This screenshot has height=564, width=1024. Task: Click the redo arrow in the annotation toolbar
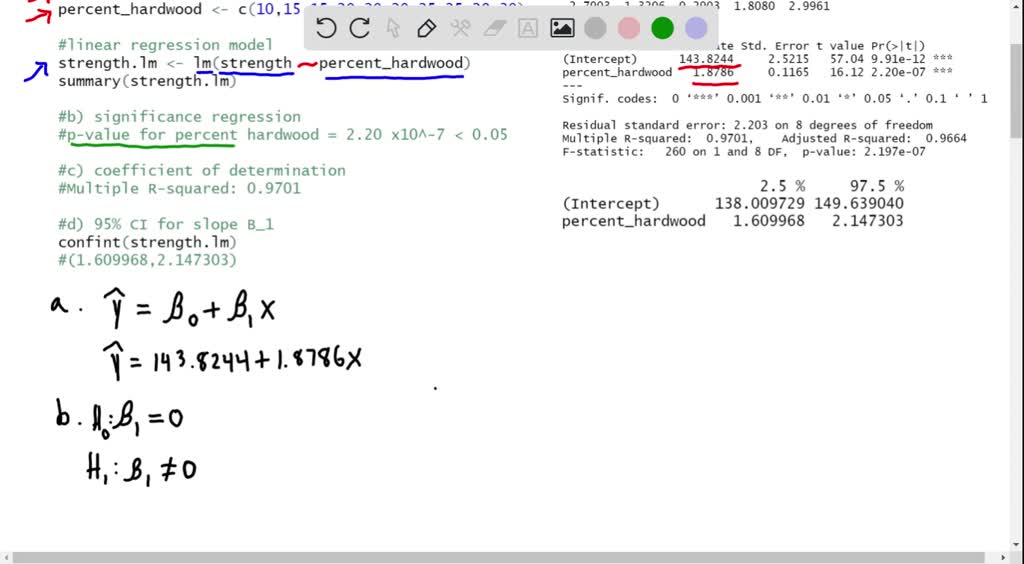(359, 28)
